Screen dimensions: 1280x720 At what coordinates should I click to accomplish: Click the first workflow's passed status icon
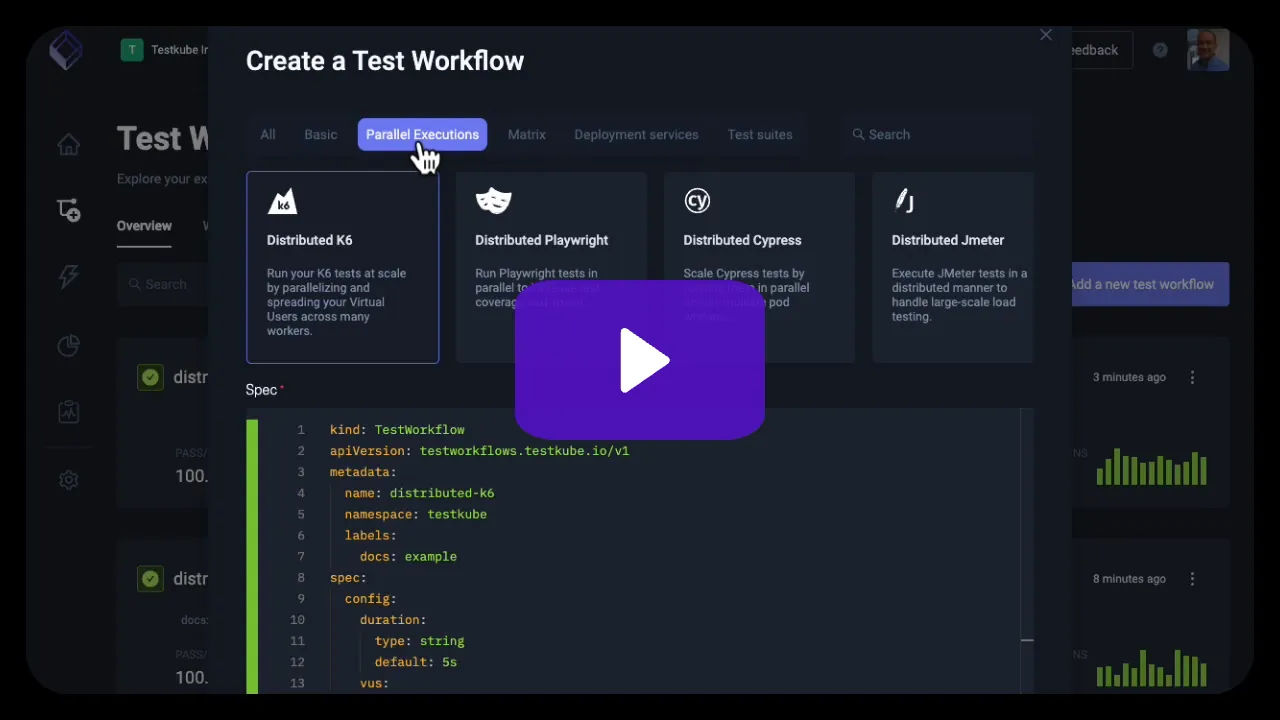(150, 377)
